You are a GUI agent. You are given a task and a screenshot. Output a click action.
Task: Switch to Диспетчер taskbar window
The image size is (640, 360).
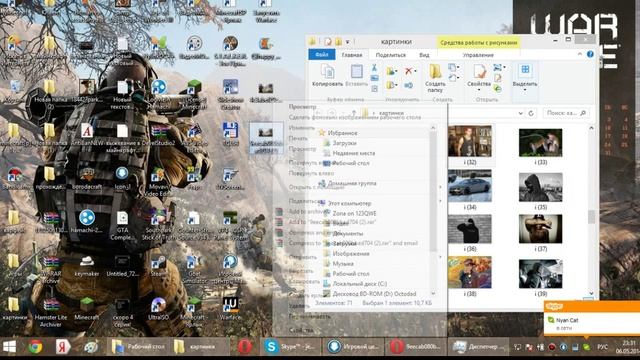pos(478,347)
